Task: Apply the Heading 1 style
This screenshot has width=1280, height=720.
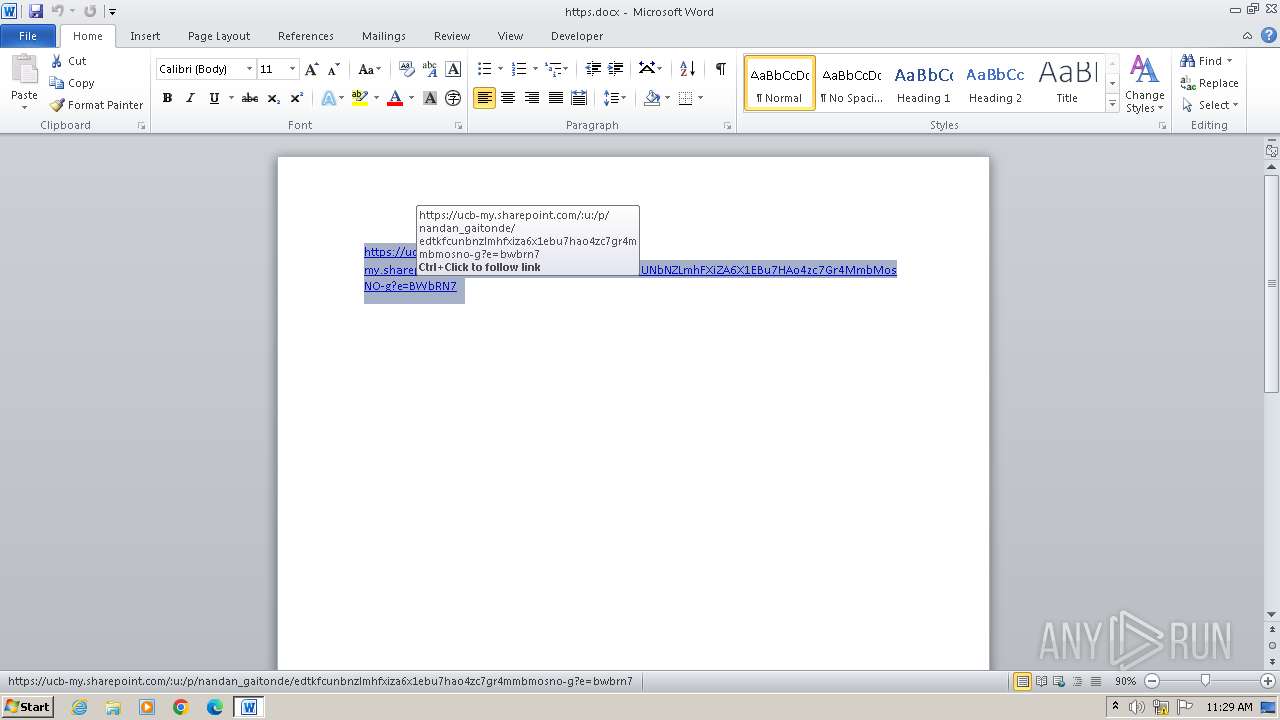Action: (923, 83)
